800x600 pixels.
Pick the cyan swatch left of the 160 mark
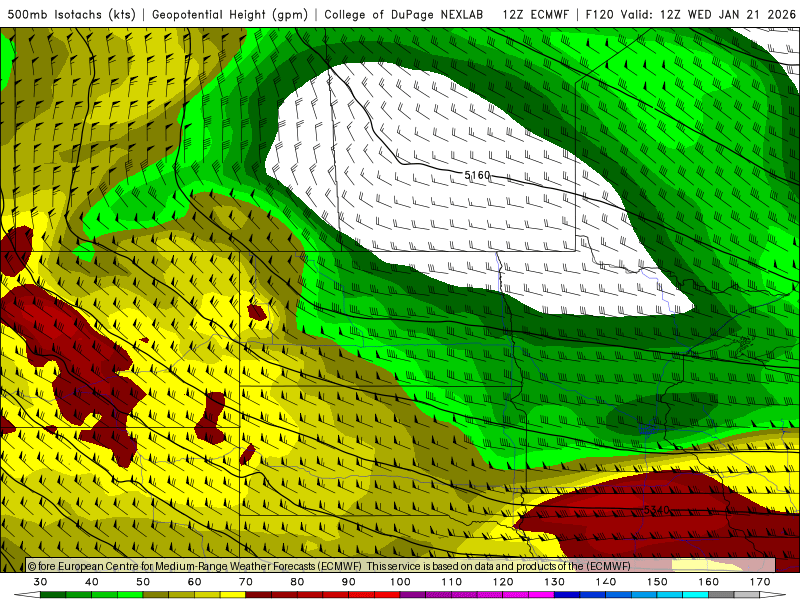(695, 595)
